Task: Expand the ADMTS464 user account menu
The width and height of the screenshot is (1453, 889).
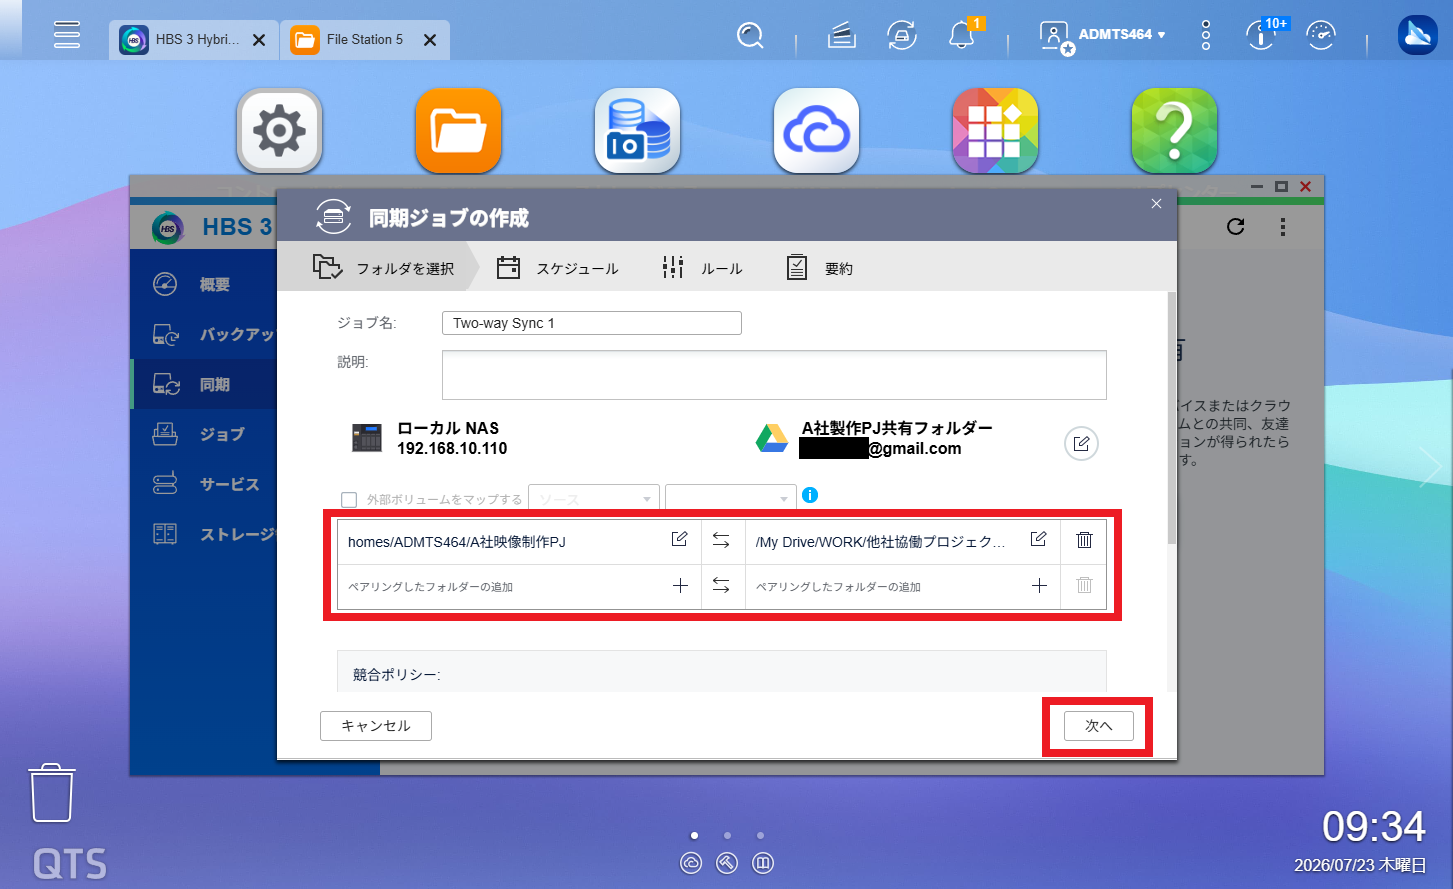Action: 1102,36
